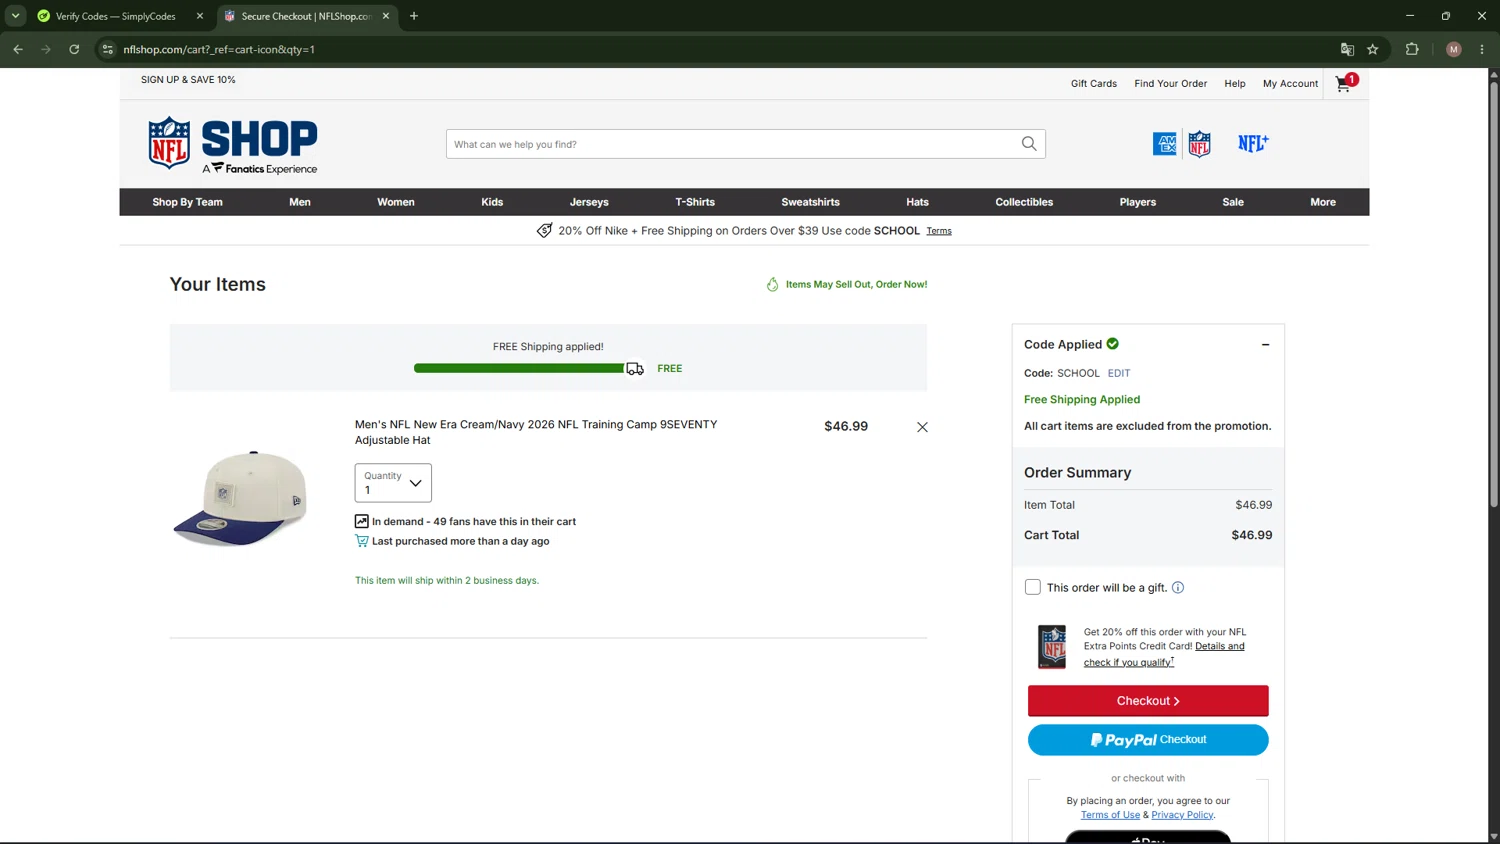The image size is (1500, 844).
Task: Go back to previous page
Action: point(18,49)
